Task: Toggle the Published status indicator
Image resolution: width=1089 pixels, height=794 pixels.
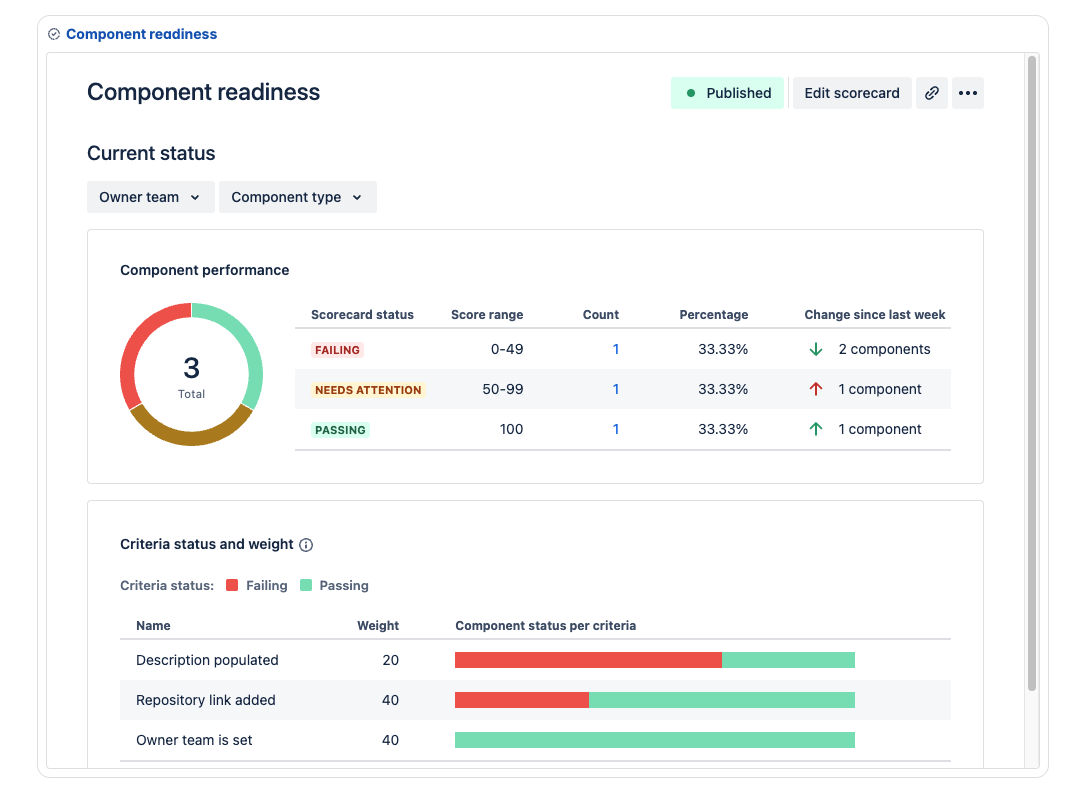Action: pyautogui.click(x=727, y=92)
